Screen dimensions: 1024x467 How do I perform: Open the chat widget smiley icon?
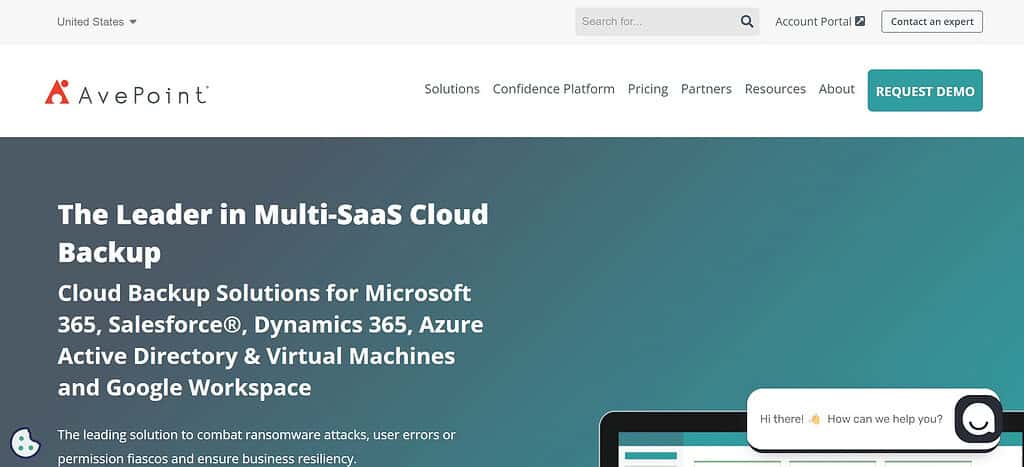(978, 419)
